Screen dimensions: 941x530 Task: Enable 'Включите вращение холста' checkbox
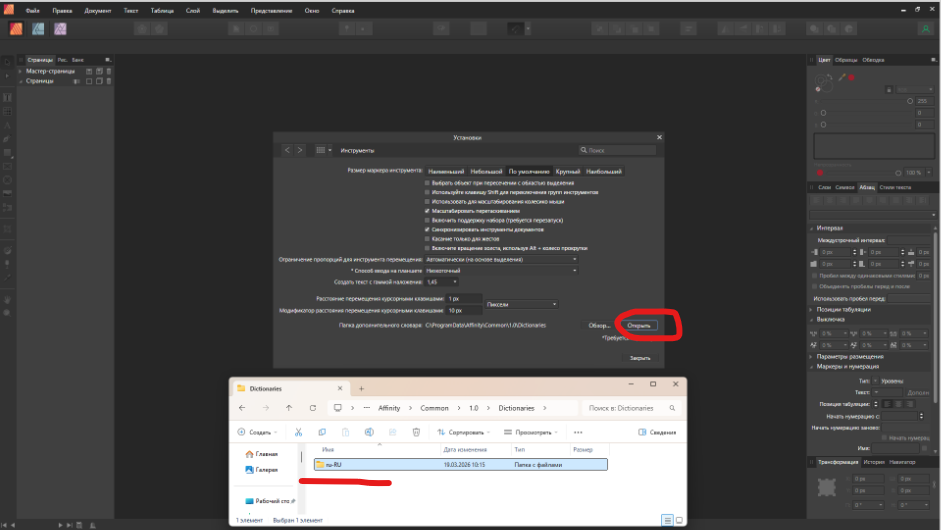[x=427, y=248]
